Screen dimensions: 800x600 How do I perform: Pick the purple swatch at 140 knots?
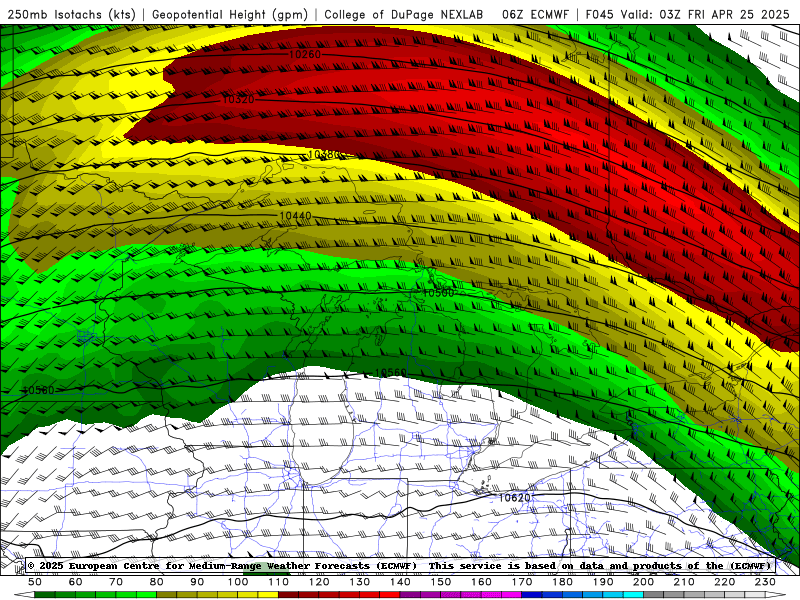point(411,595)
